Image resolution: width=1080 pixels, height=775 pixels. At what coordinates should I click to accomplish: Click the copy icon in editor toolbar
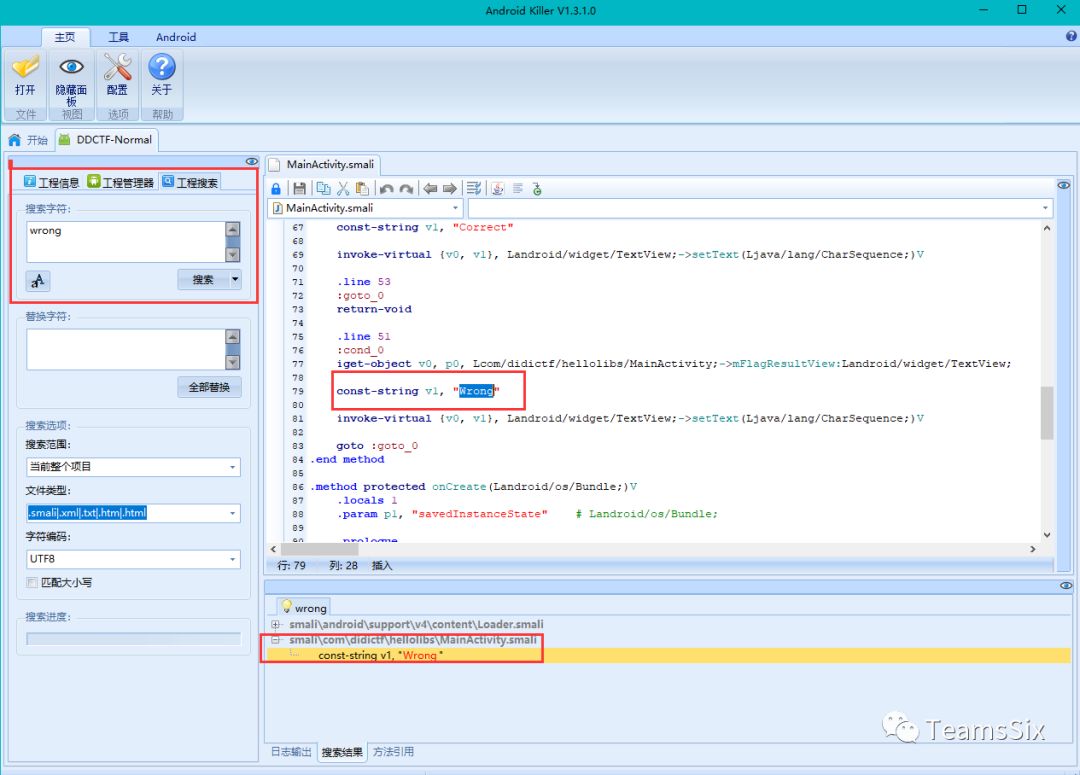323,189
